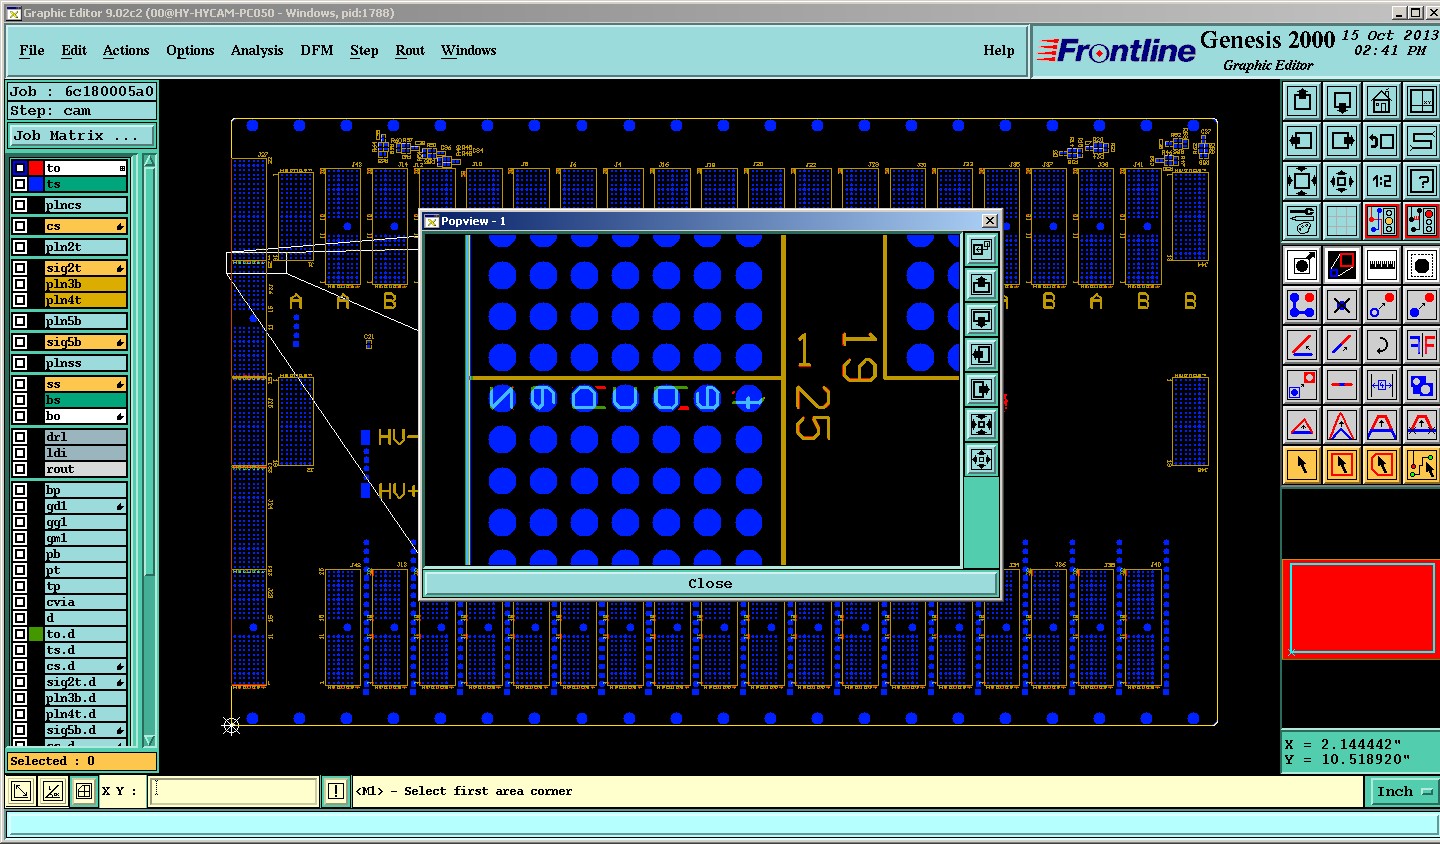Open the Edit menu
1440x844 pixels.
point(74,50)
